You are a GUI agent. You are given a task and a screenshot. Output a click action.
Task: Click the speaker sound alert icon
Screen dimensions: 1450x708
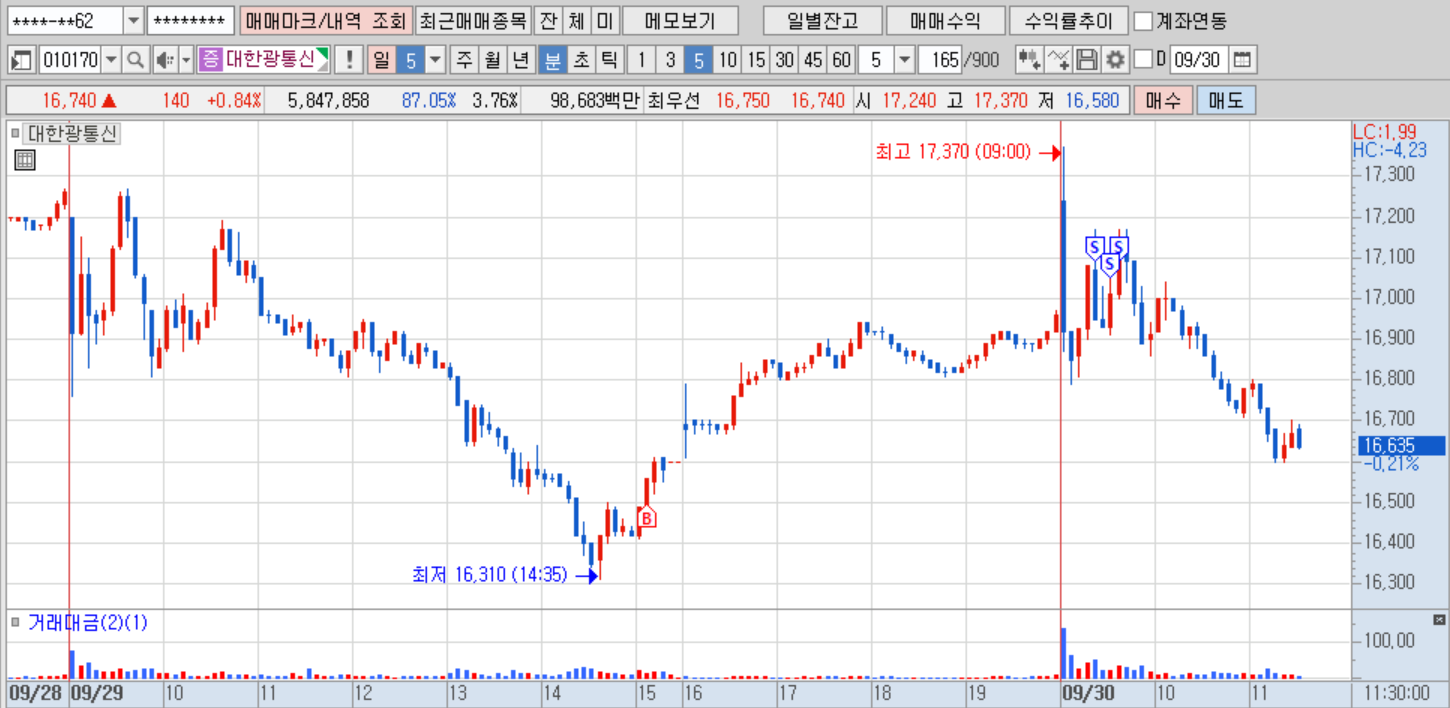[163, 60]
